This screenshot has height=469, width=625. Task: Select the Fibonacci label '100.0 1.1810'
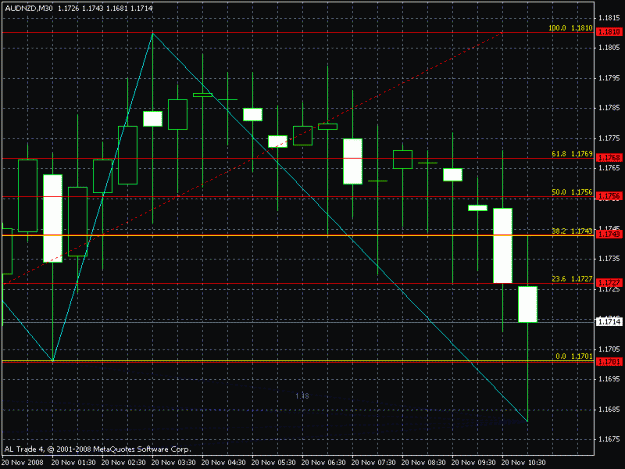570,28
